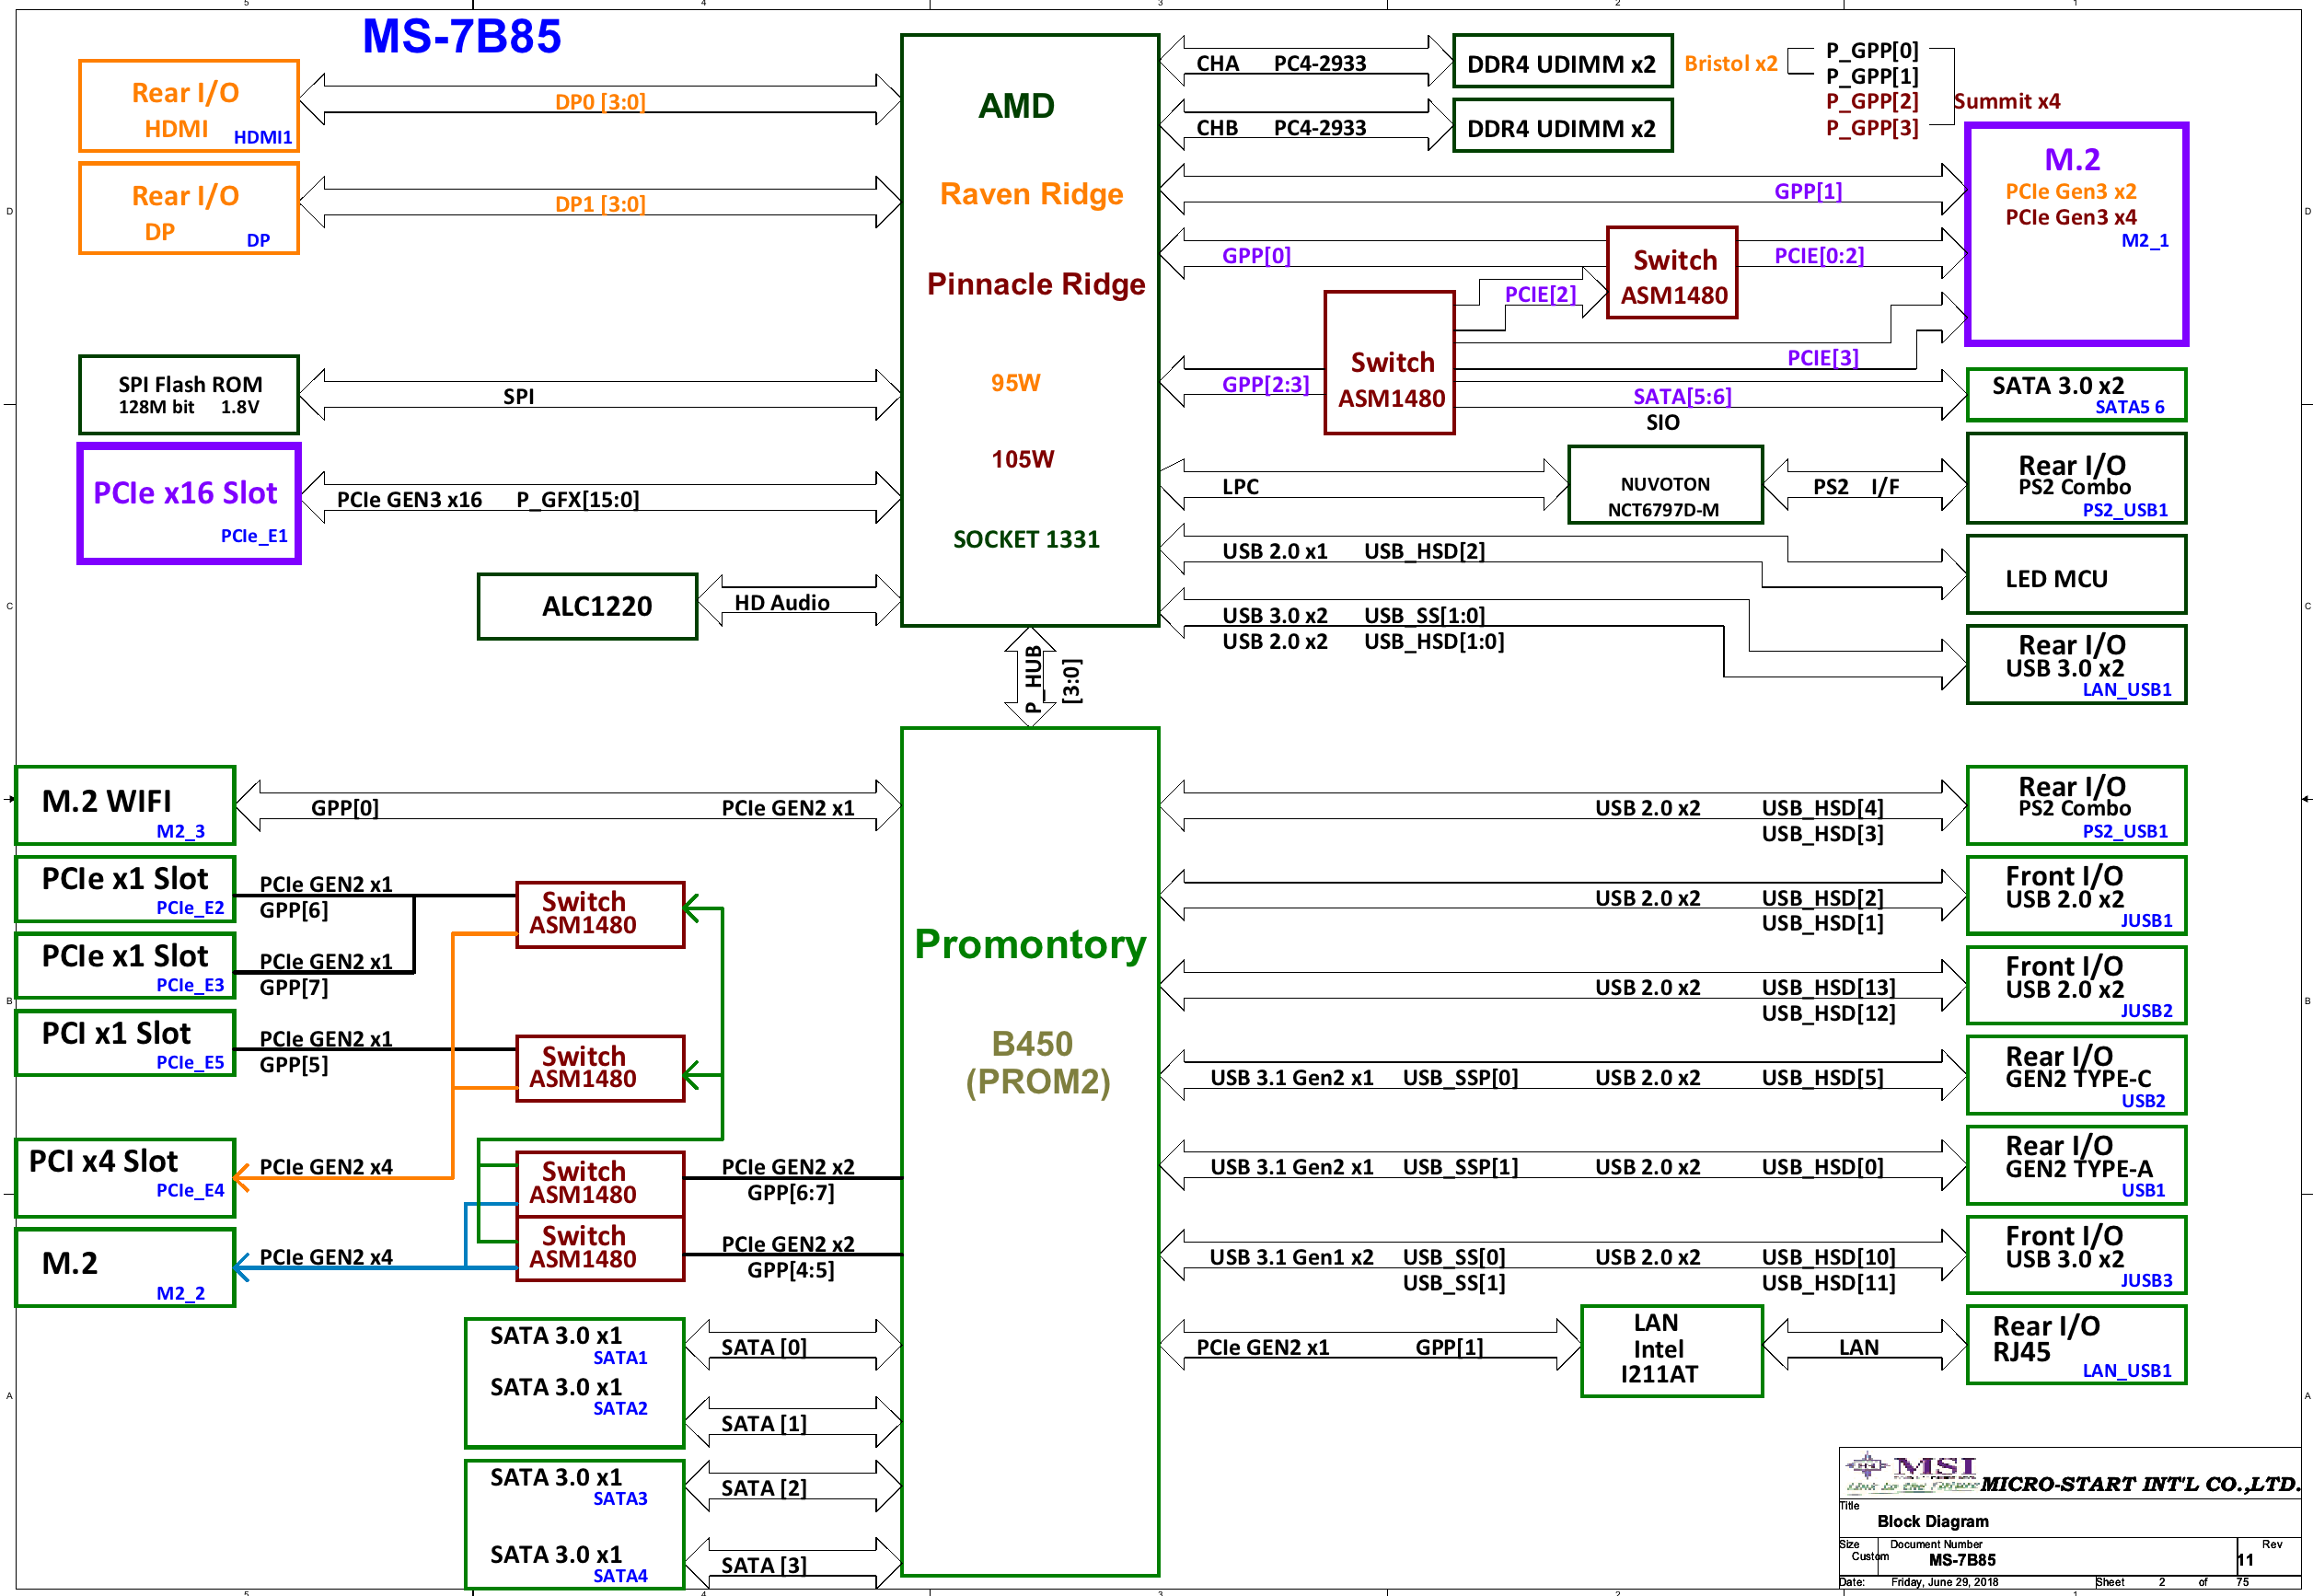Select the PCI x4 Slot PCIe_E4 block
2313x1596 pixels.
(x=125, y=1178)
